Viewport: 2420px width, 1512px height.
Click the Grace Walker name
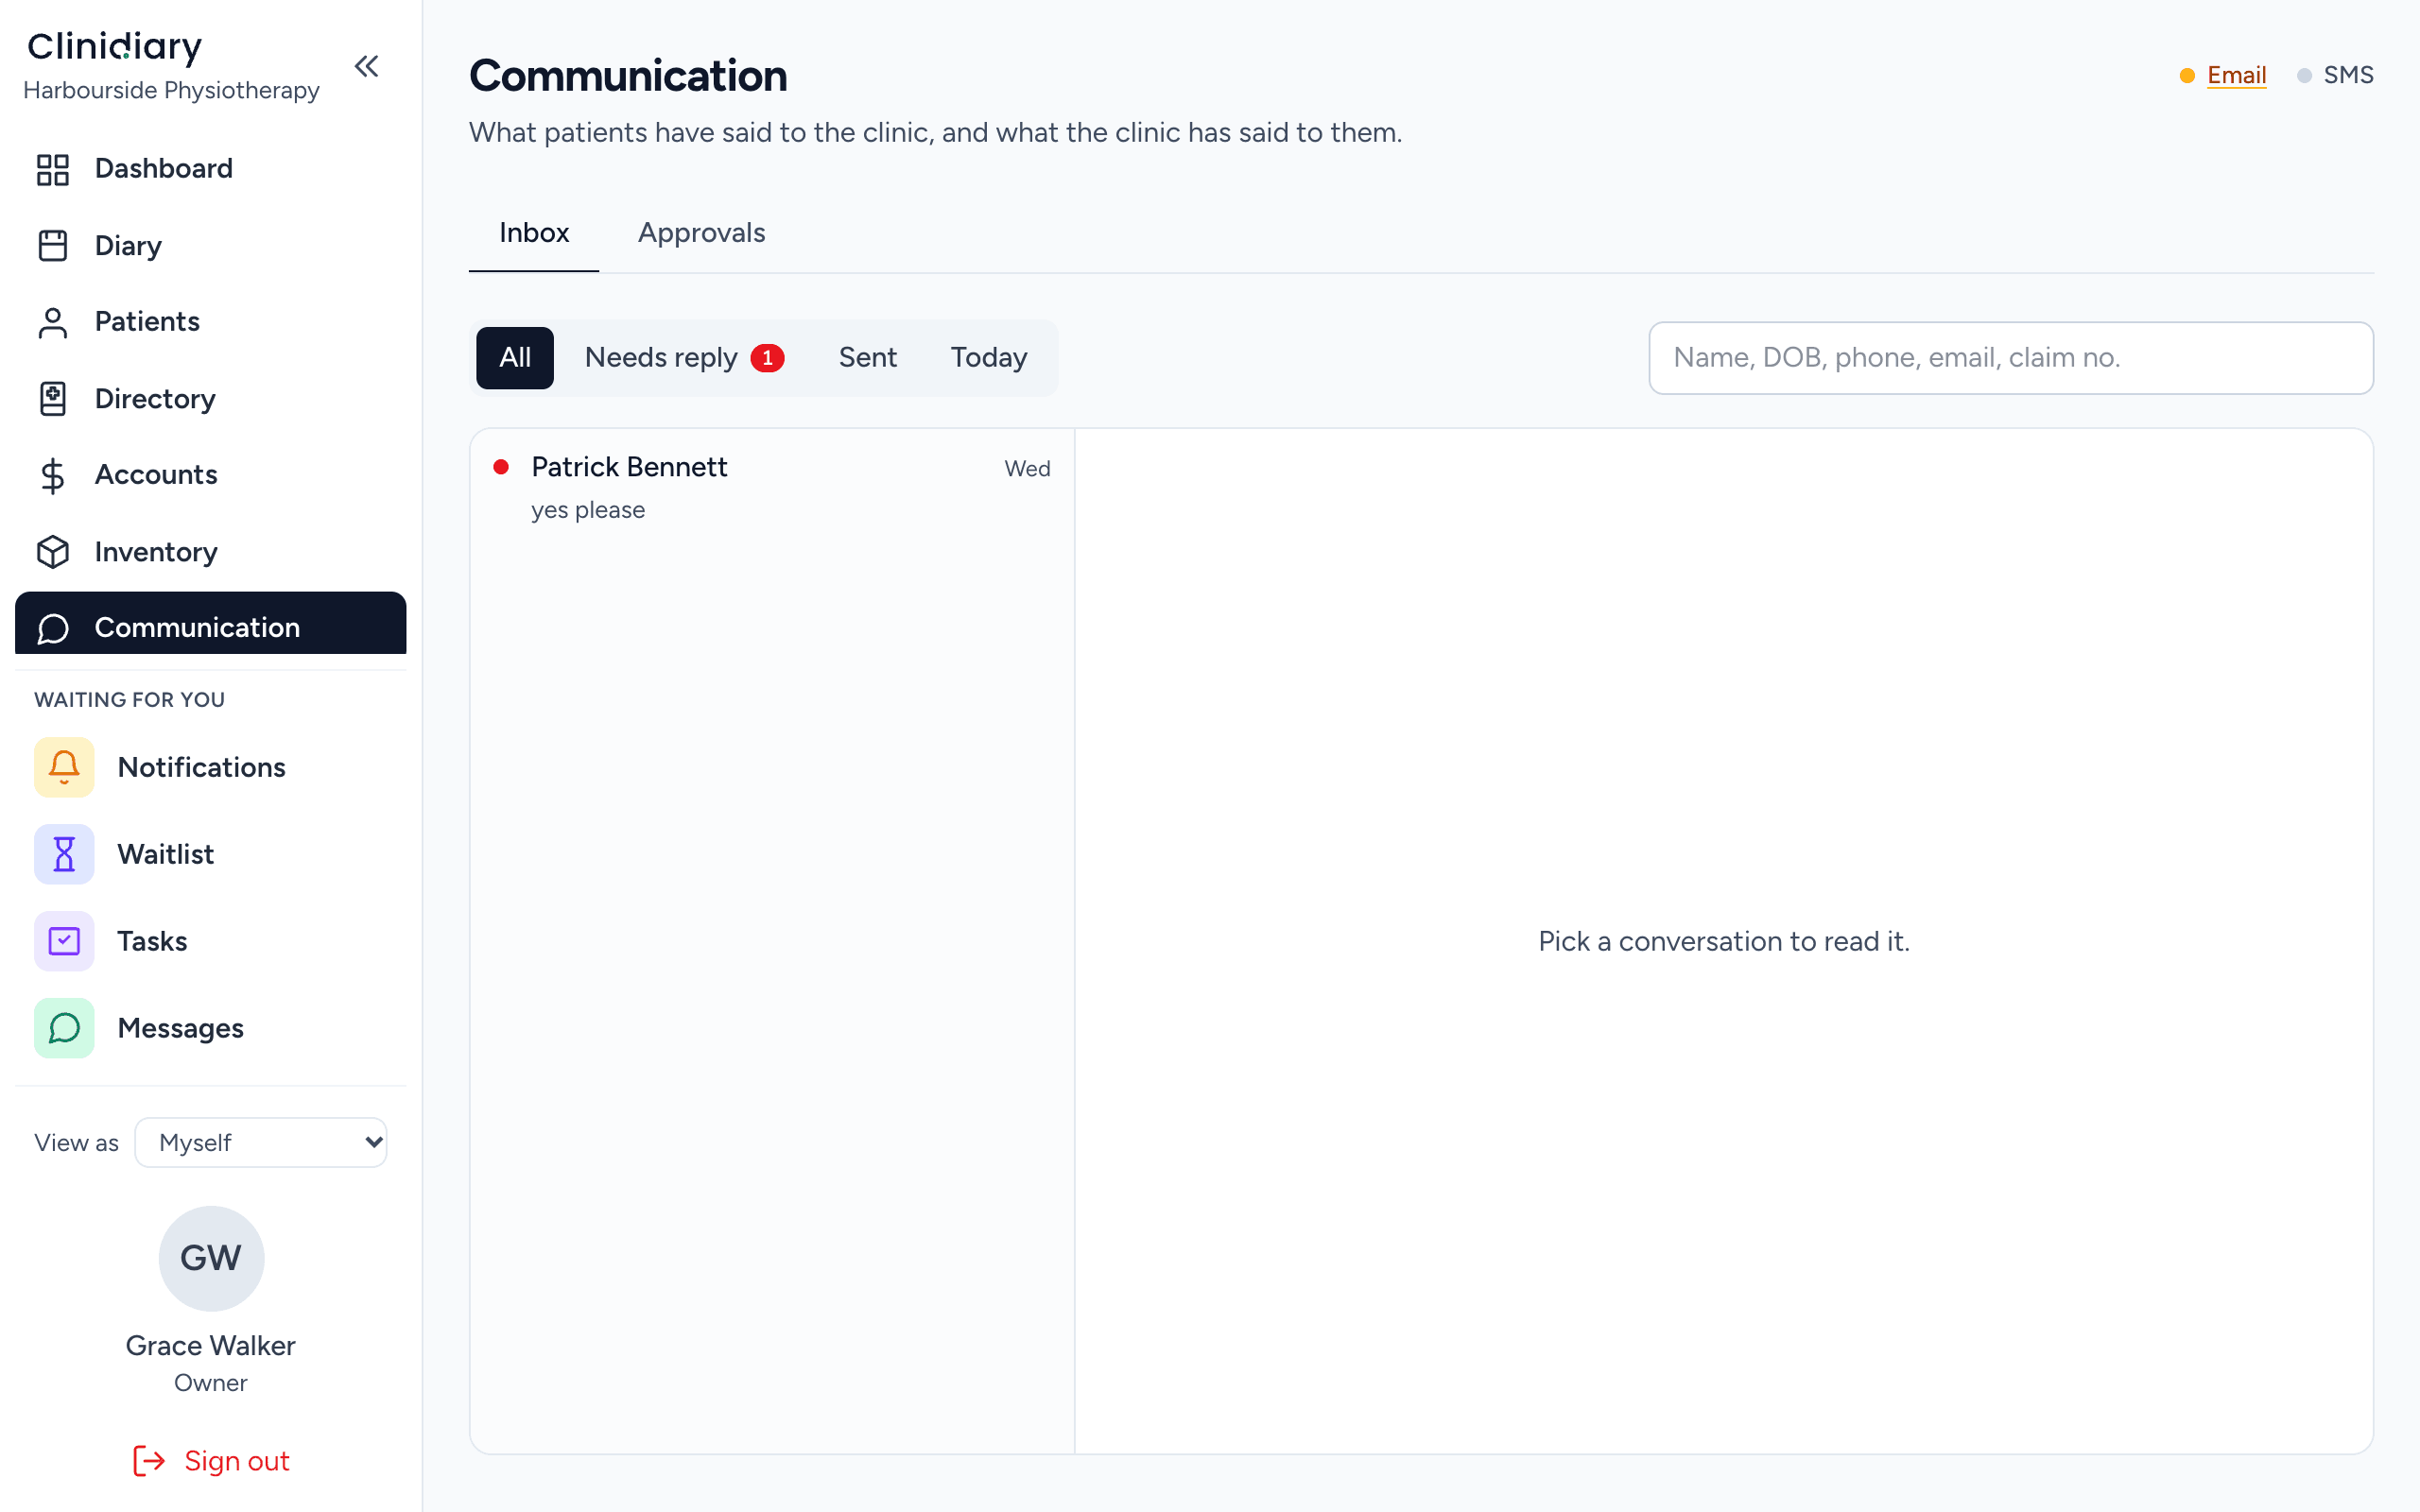click(x=211, y=1346)
